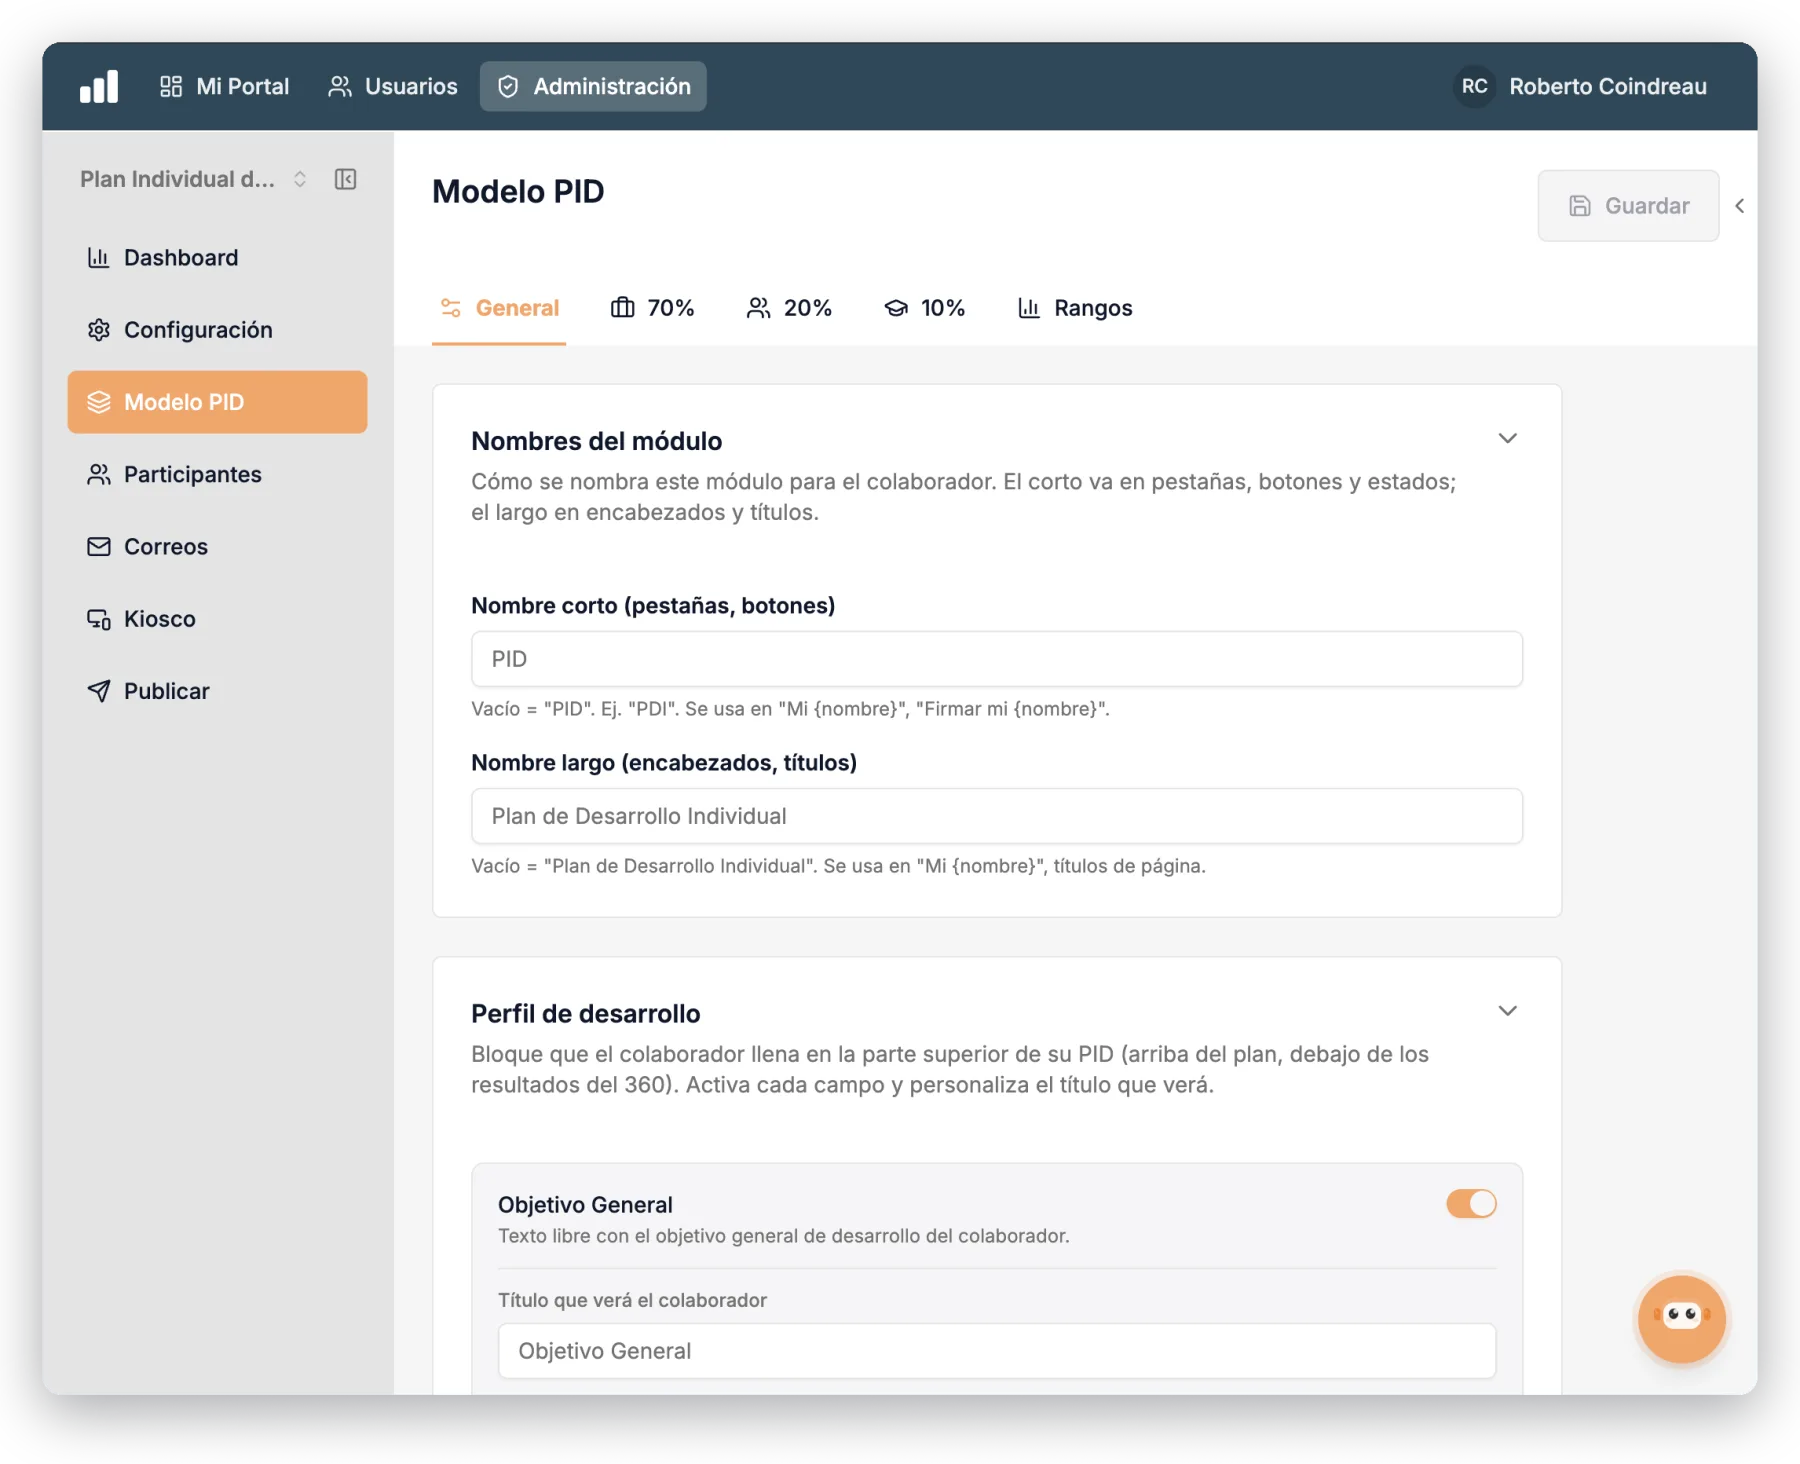Disable the Objetivo General toggle
Viewport: 1800px width, 1464px height.
click(1471, 1203)
